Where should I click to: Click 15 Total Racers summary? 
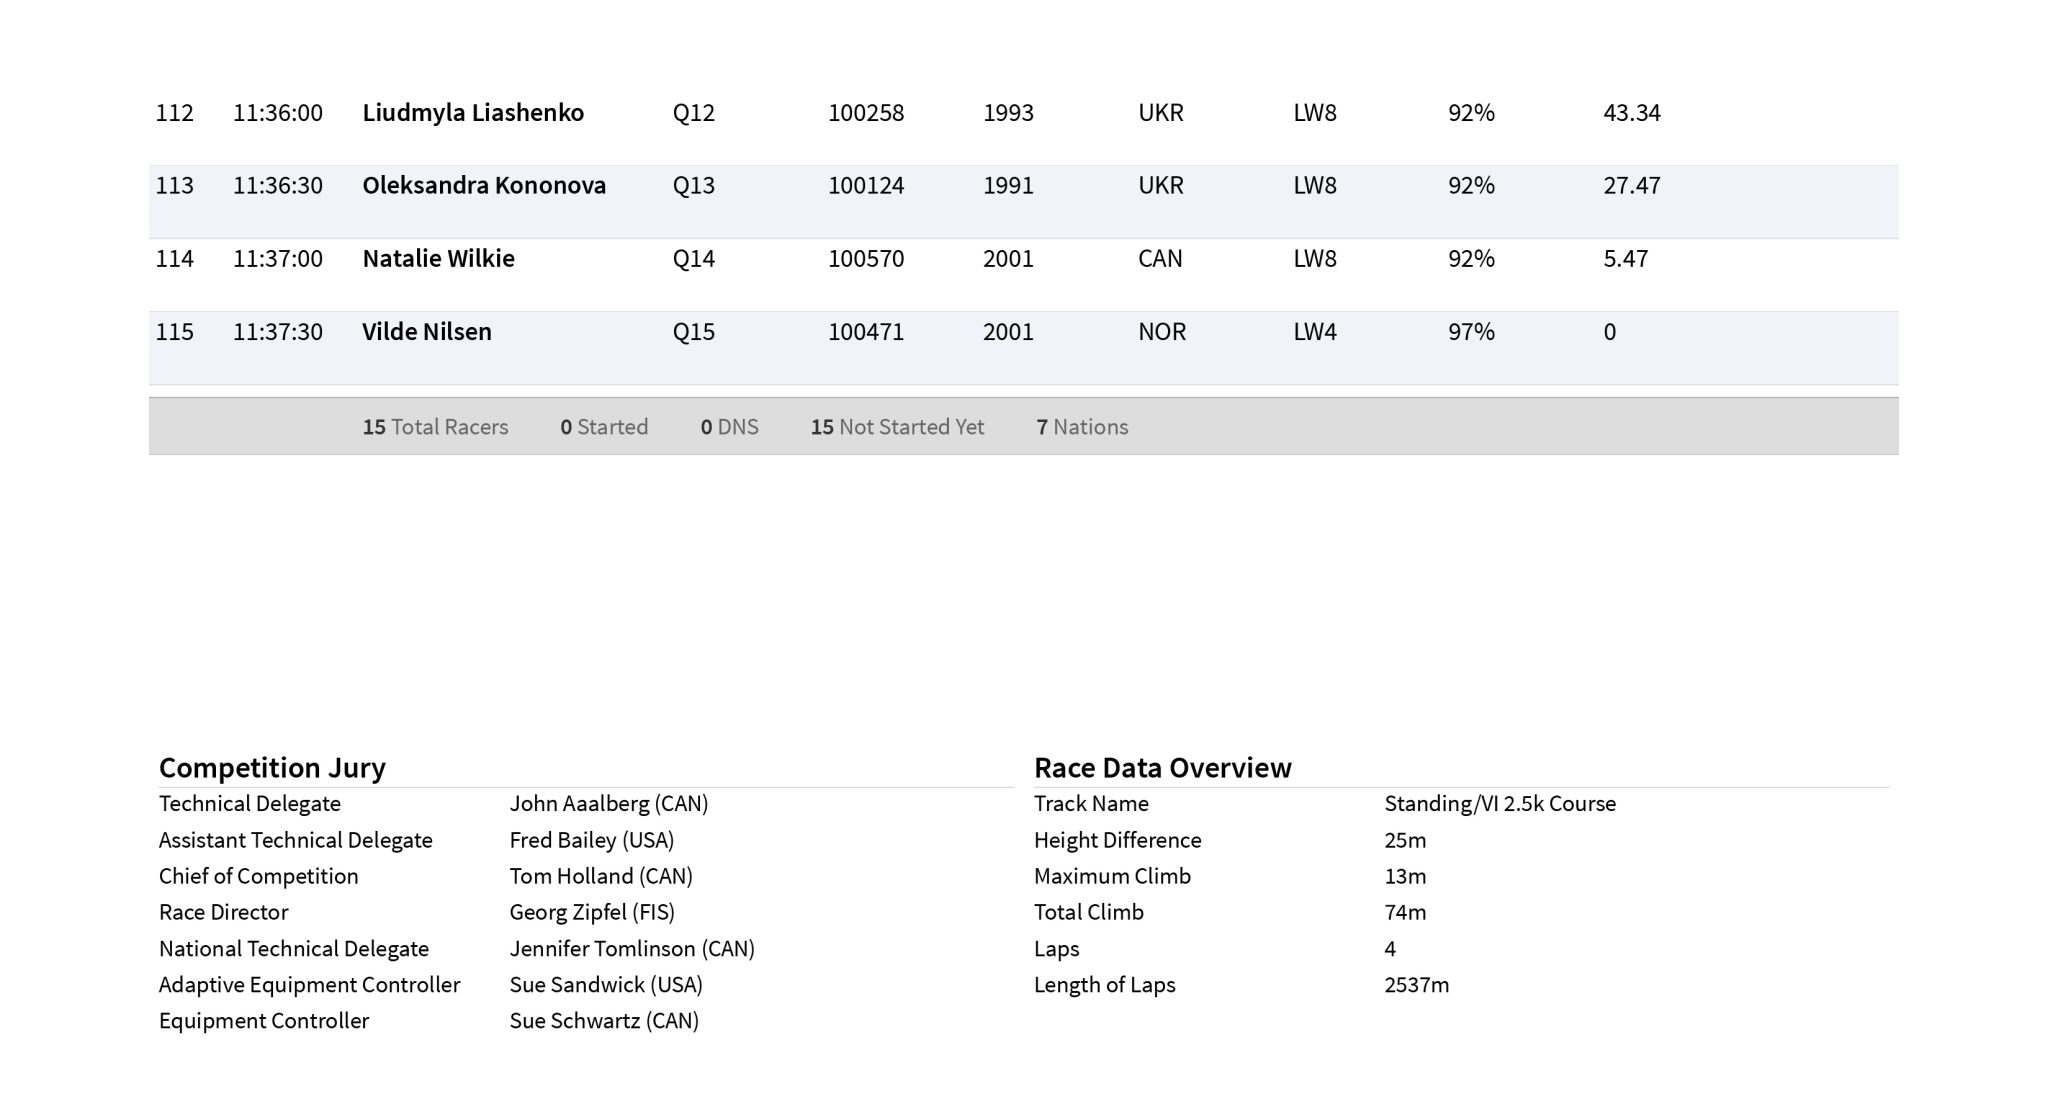pyautogui.click(x=435, y=427)
